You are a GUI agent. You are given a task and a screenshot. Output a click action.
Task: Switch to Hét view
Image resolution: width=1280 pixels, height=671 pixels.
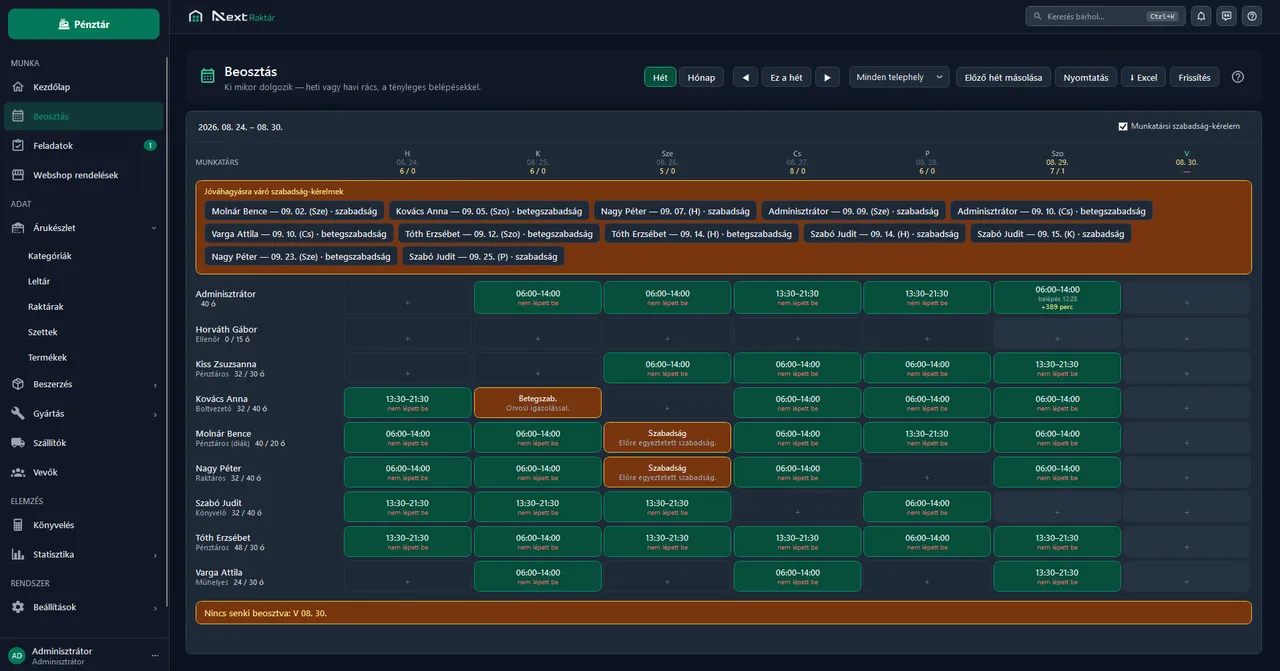pos(660,77)
